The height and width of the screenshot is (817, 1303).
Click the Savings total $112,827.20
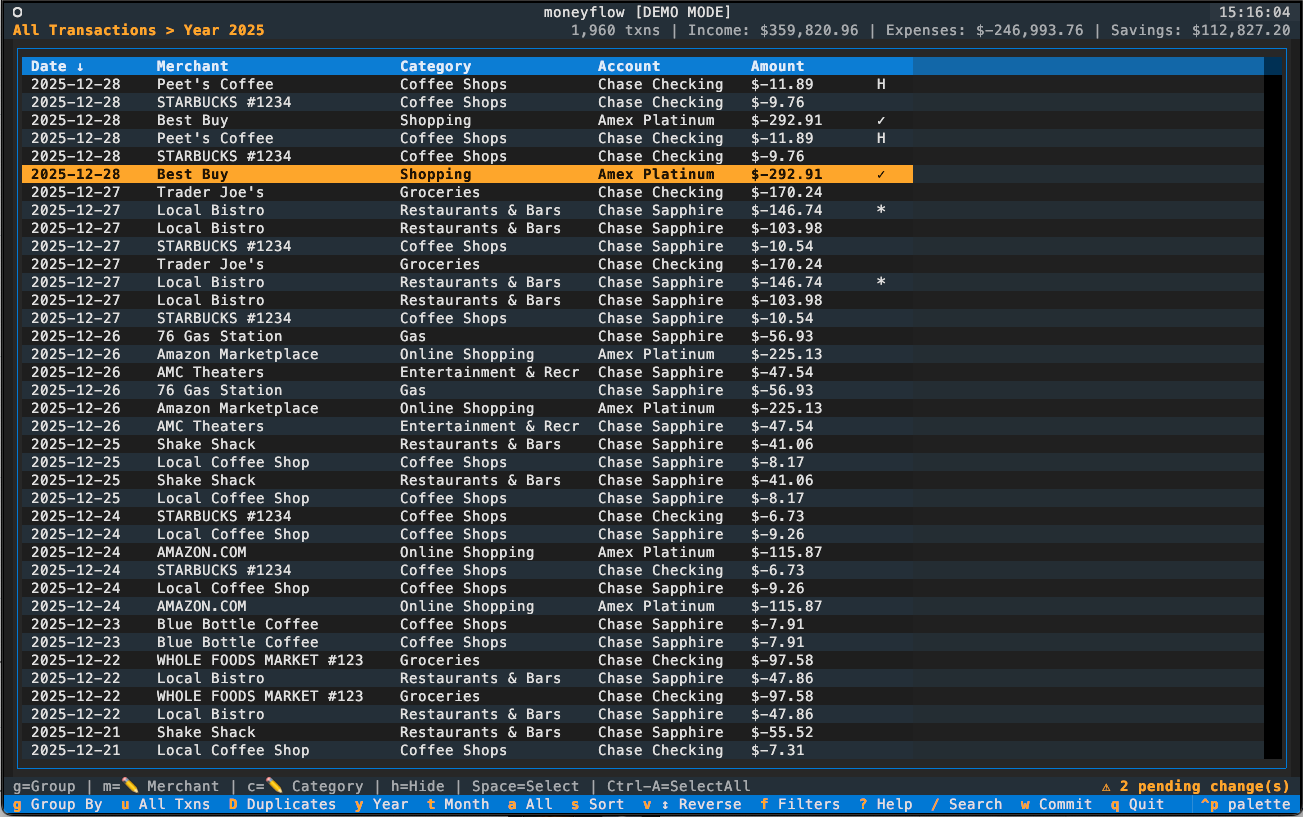pyautogui.click(x=1201, y=30)
